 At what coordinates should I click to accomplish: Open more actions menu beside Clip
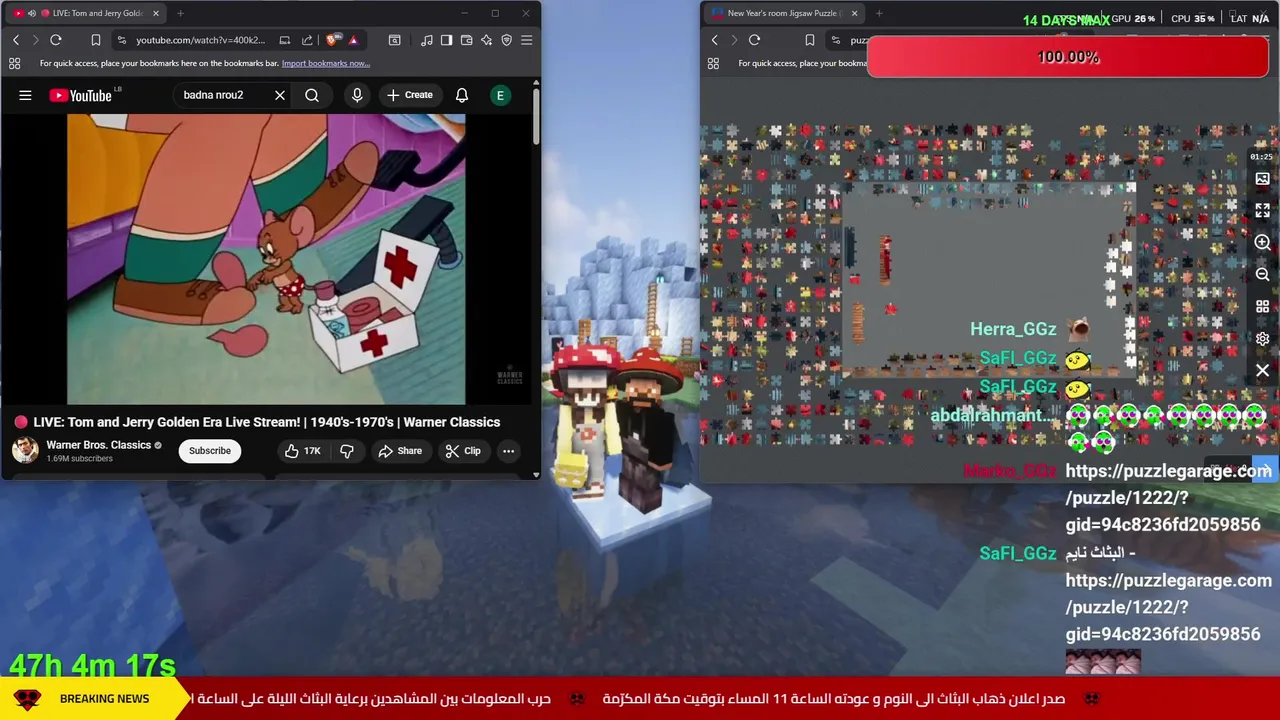pyautogui.click(x=508, y=451)
